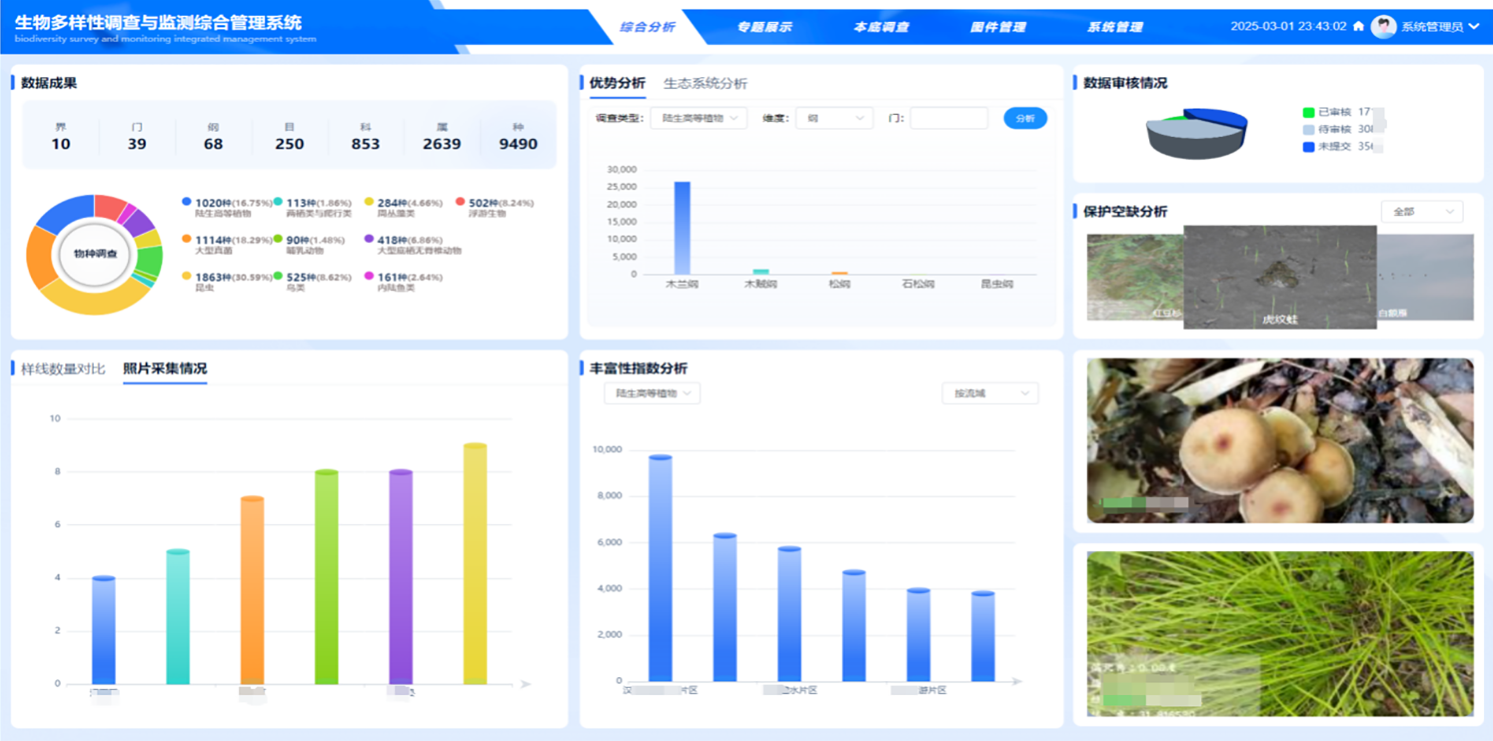The image size is (1493, 741).
Task: Click the system administrator avatar icon
Action: 1383,27
